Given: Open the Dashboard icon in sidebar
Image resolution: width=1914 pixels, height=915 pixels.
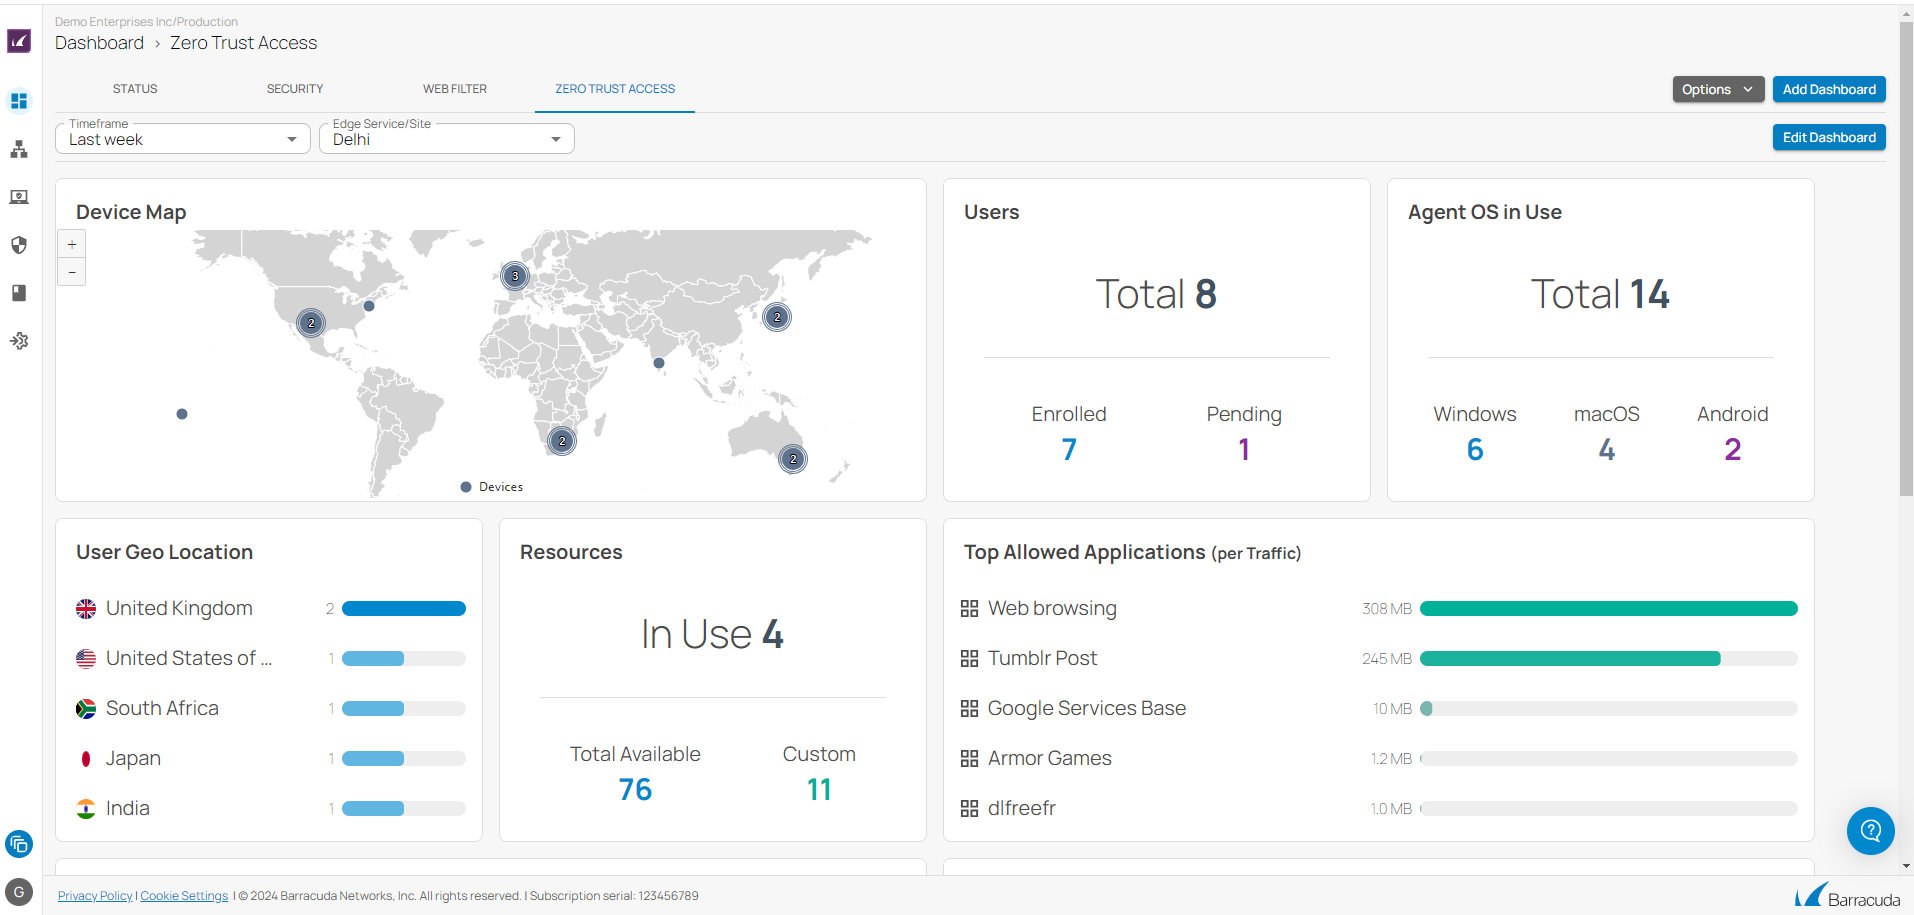Looking at the screenshot, I should [19, 101].
